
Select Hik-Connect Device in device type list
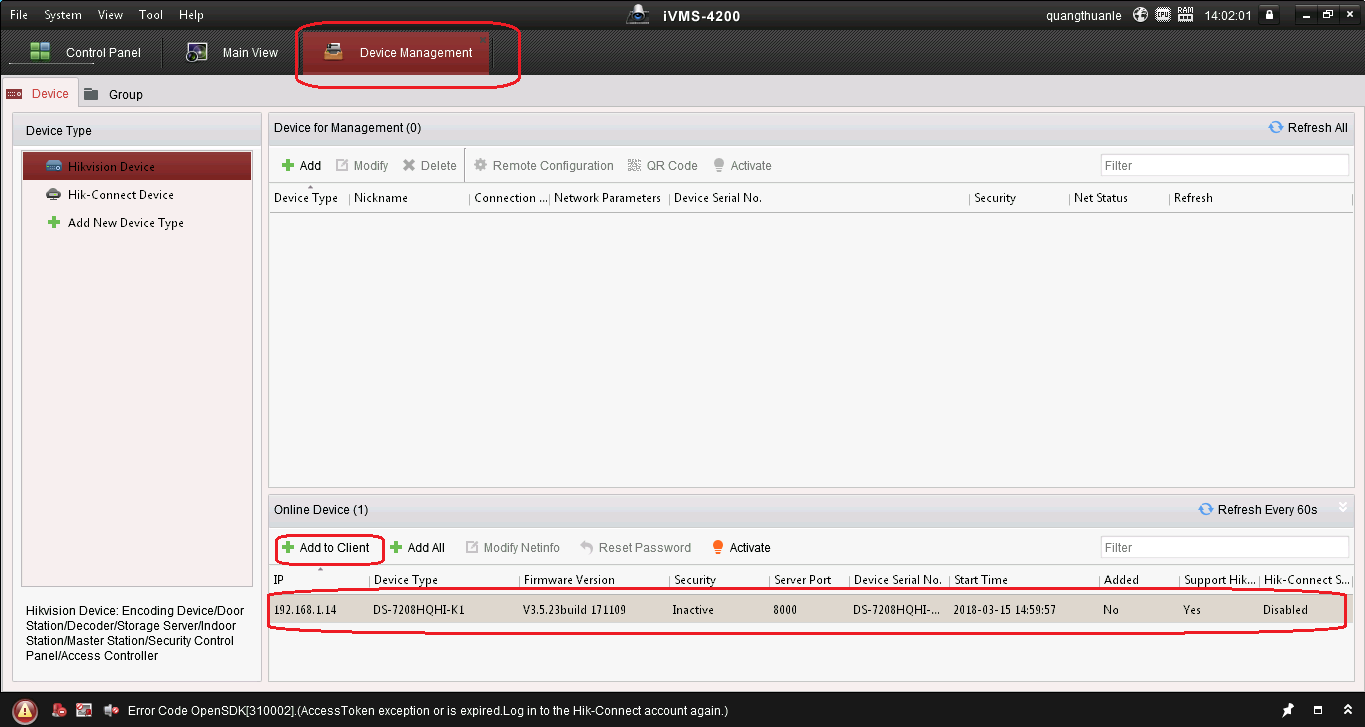click(x=120, y=195)
